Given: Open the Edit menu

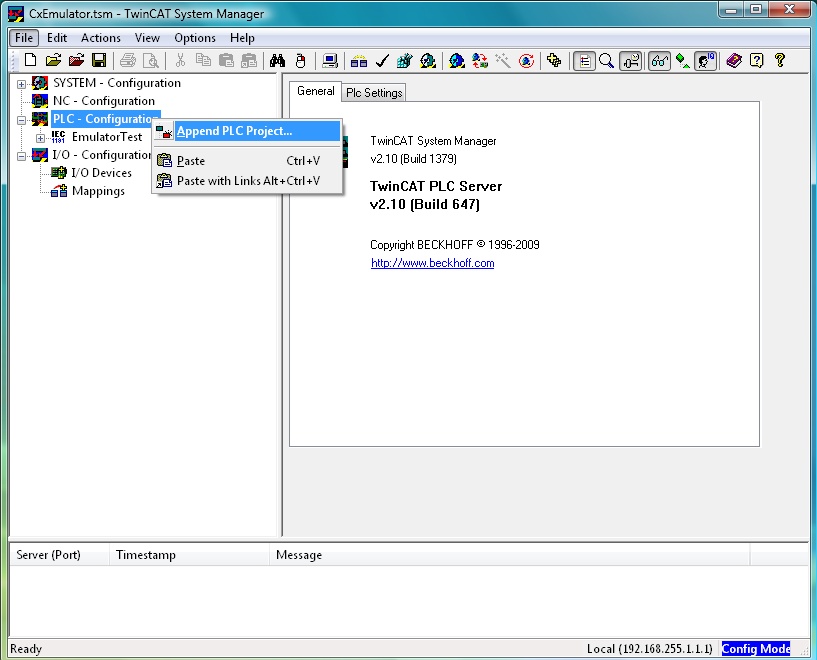Looking at the screenshot, I should click(57, 38).
